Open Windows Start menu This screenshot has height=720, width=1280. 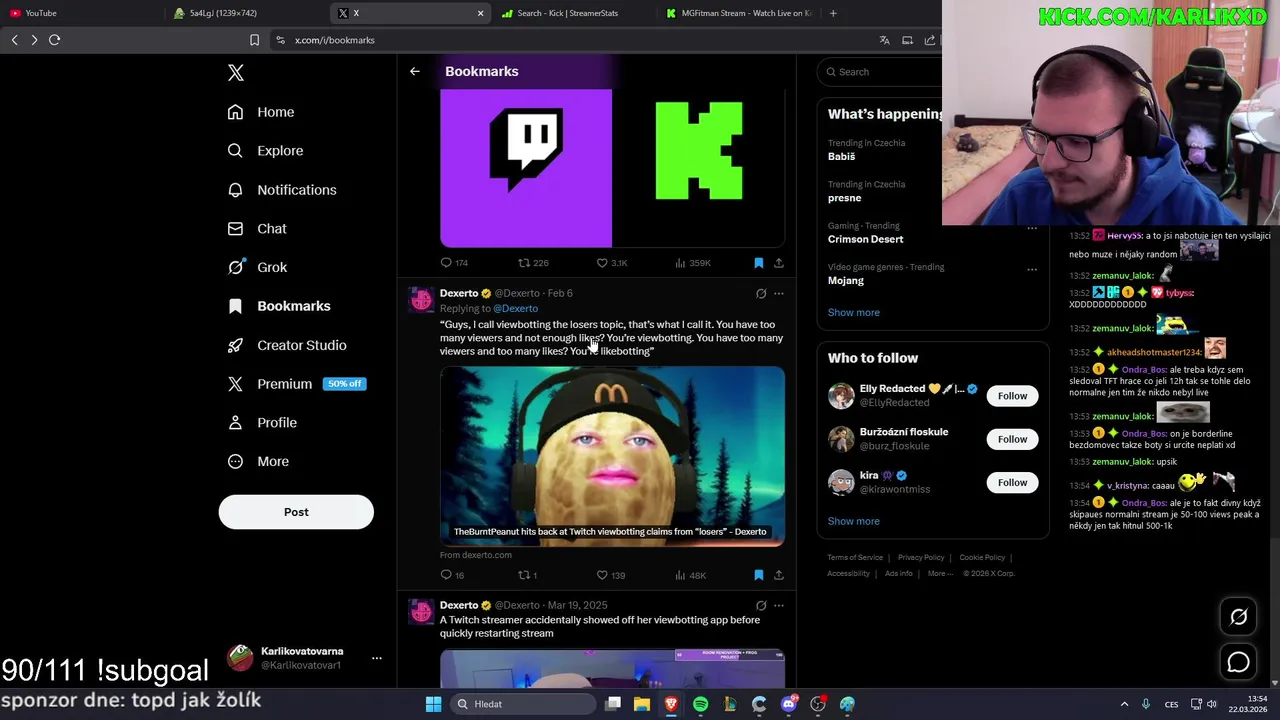pos(433,704)
